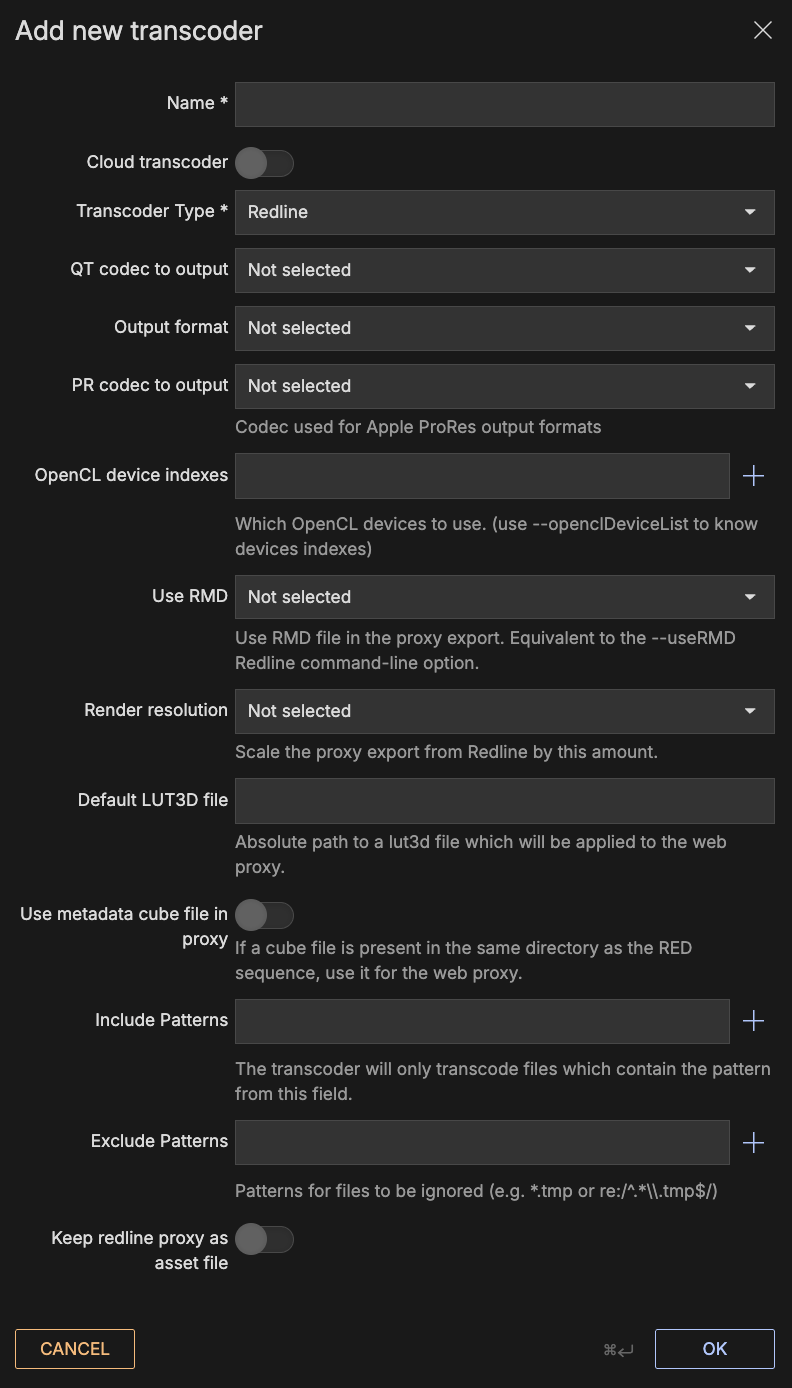Choose a PR codec to output option

[504, 386]
